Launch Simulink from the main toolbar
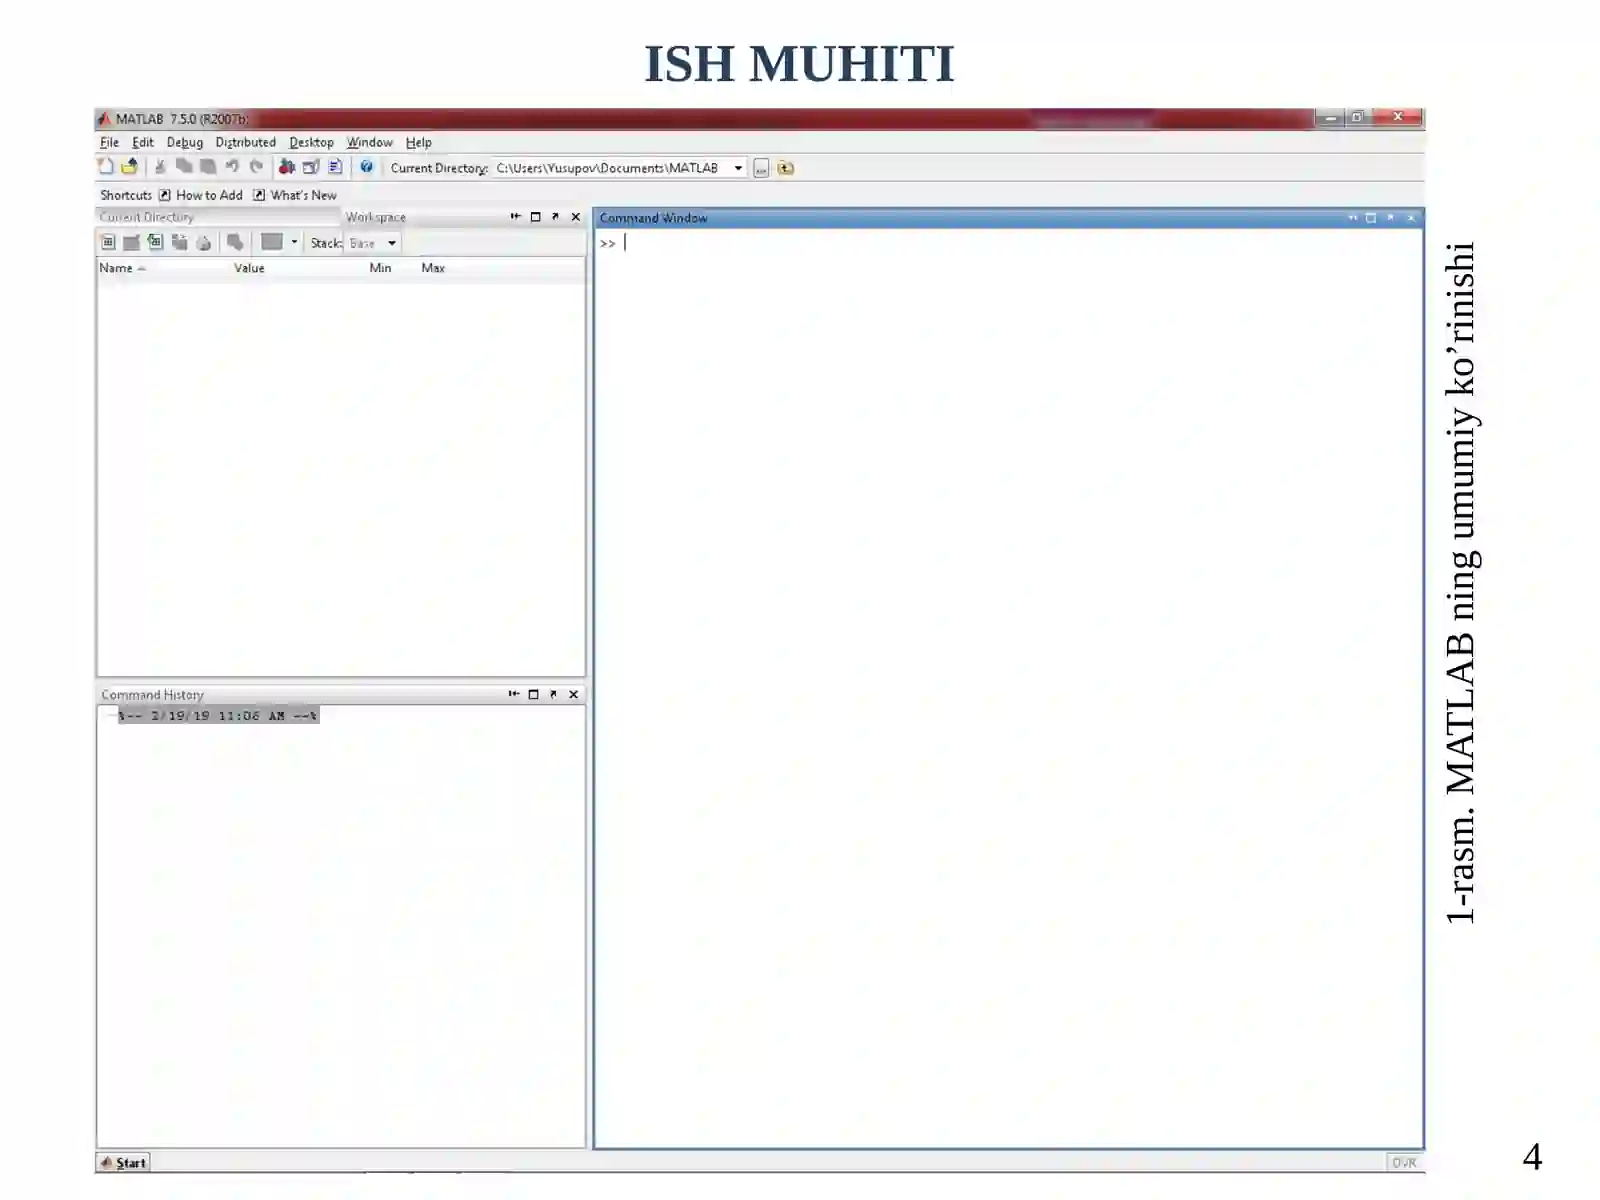The width and height of the screenshot is (1600, 1200). (287, 167)
